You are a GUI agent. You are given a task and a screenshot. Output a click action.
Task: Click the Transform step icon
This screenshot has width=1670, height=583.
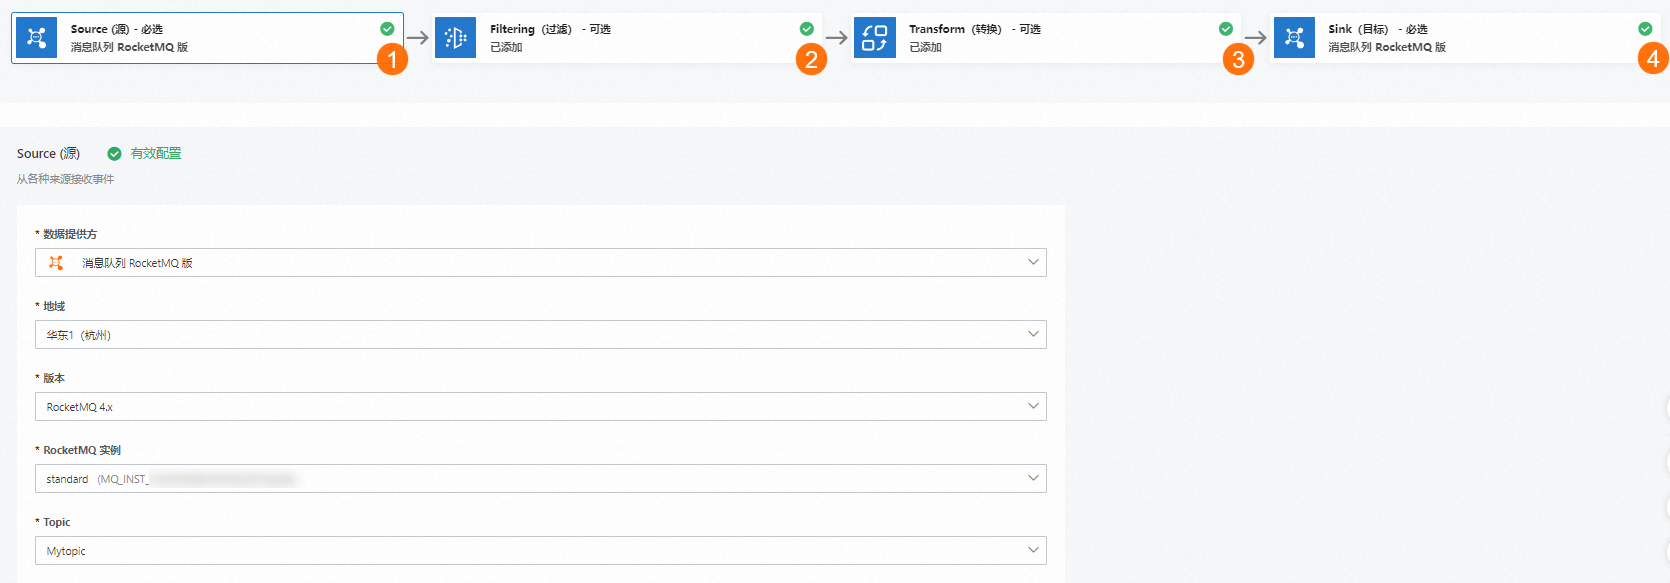click(874, 38)
